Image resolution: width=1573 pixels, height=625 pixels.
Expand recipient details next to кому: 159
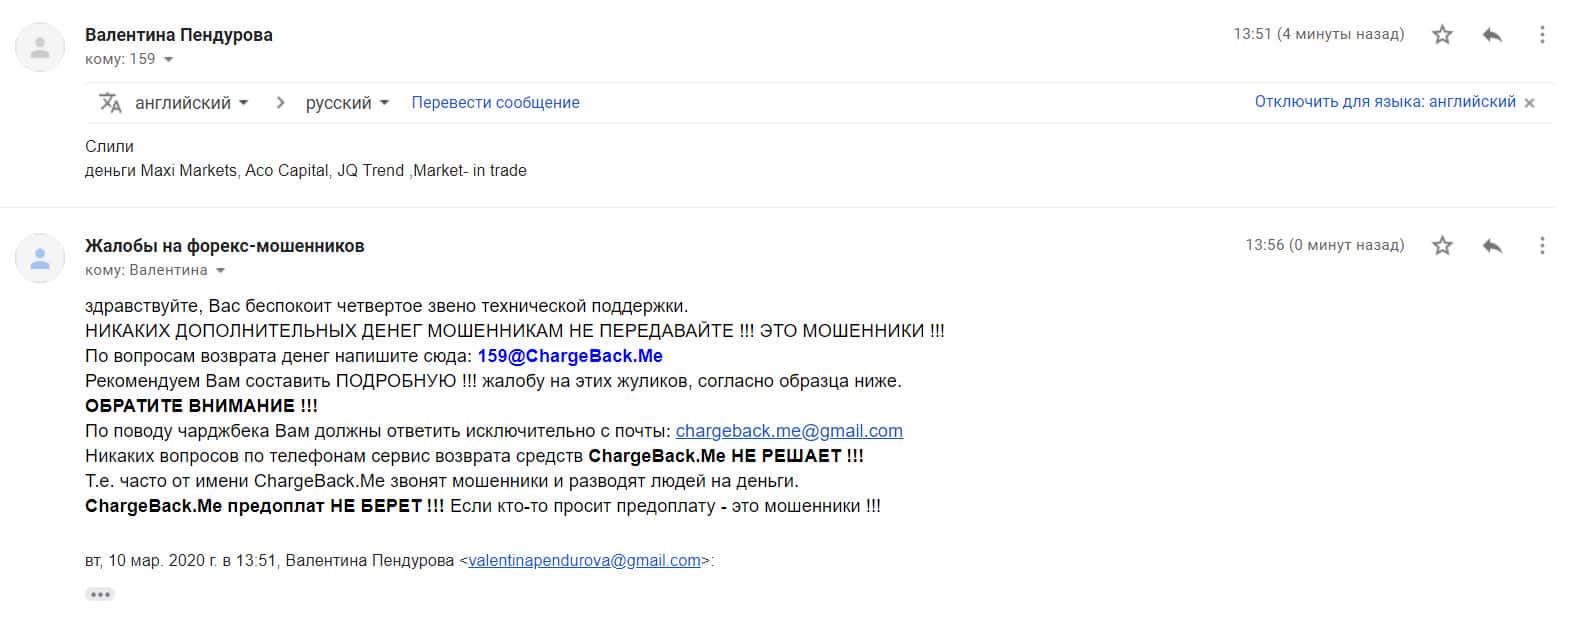168,60
